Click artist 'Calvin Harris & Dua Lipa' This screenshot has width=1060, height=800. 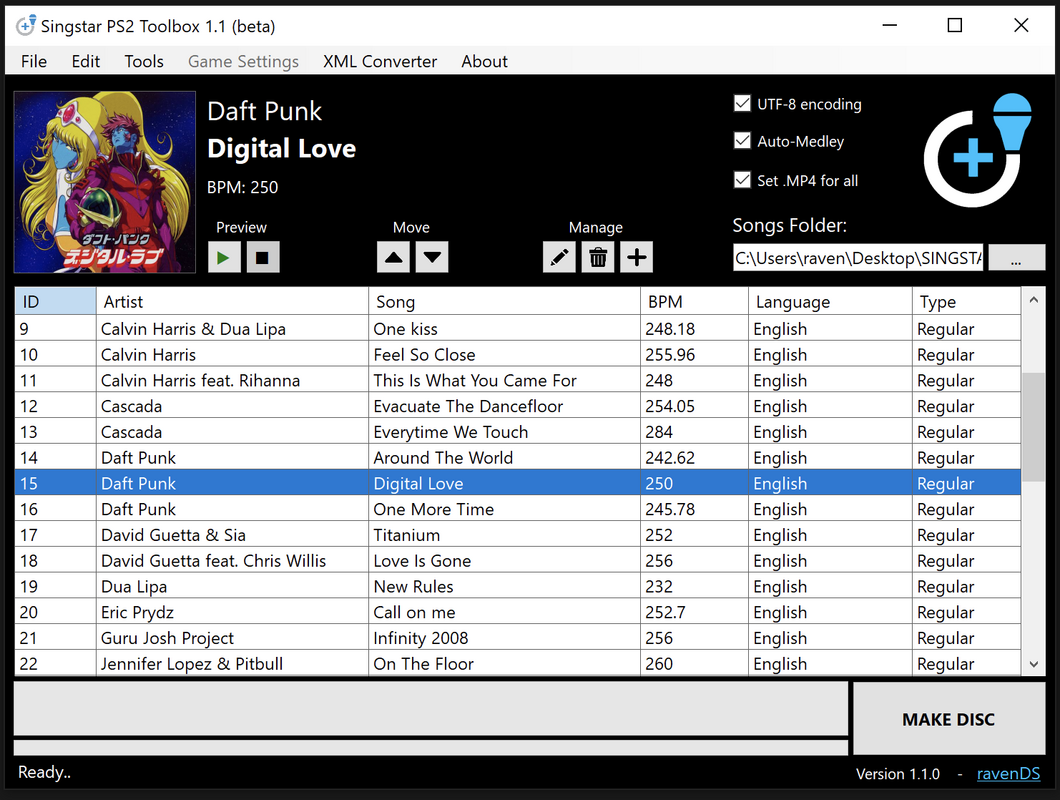point(193,329)
